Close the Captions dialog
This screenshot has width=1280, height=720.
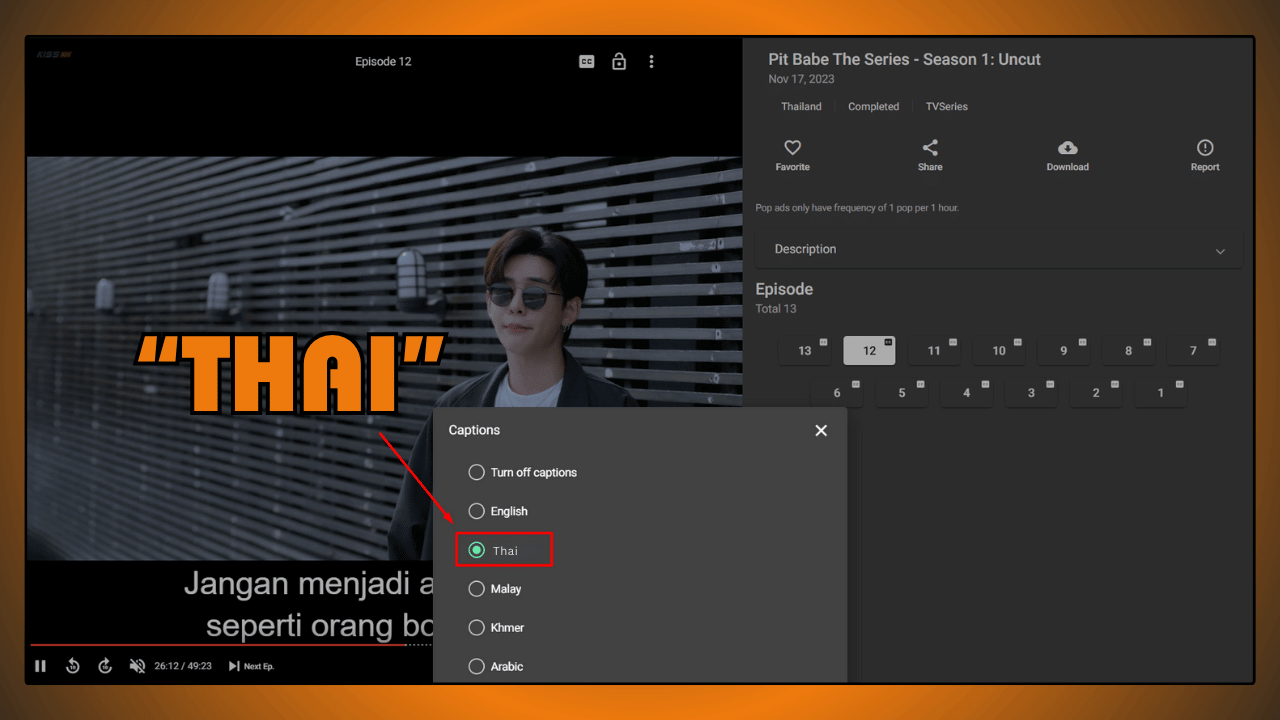[x=821, y=430]
